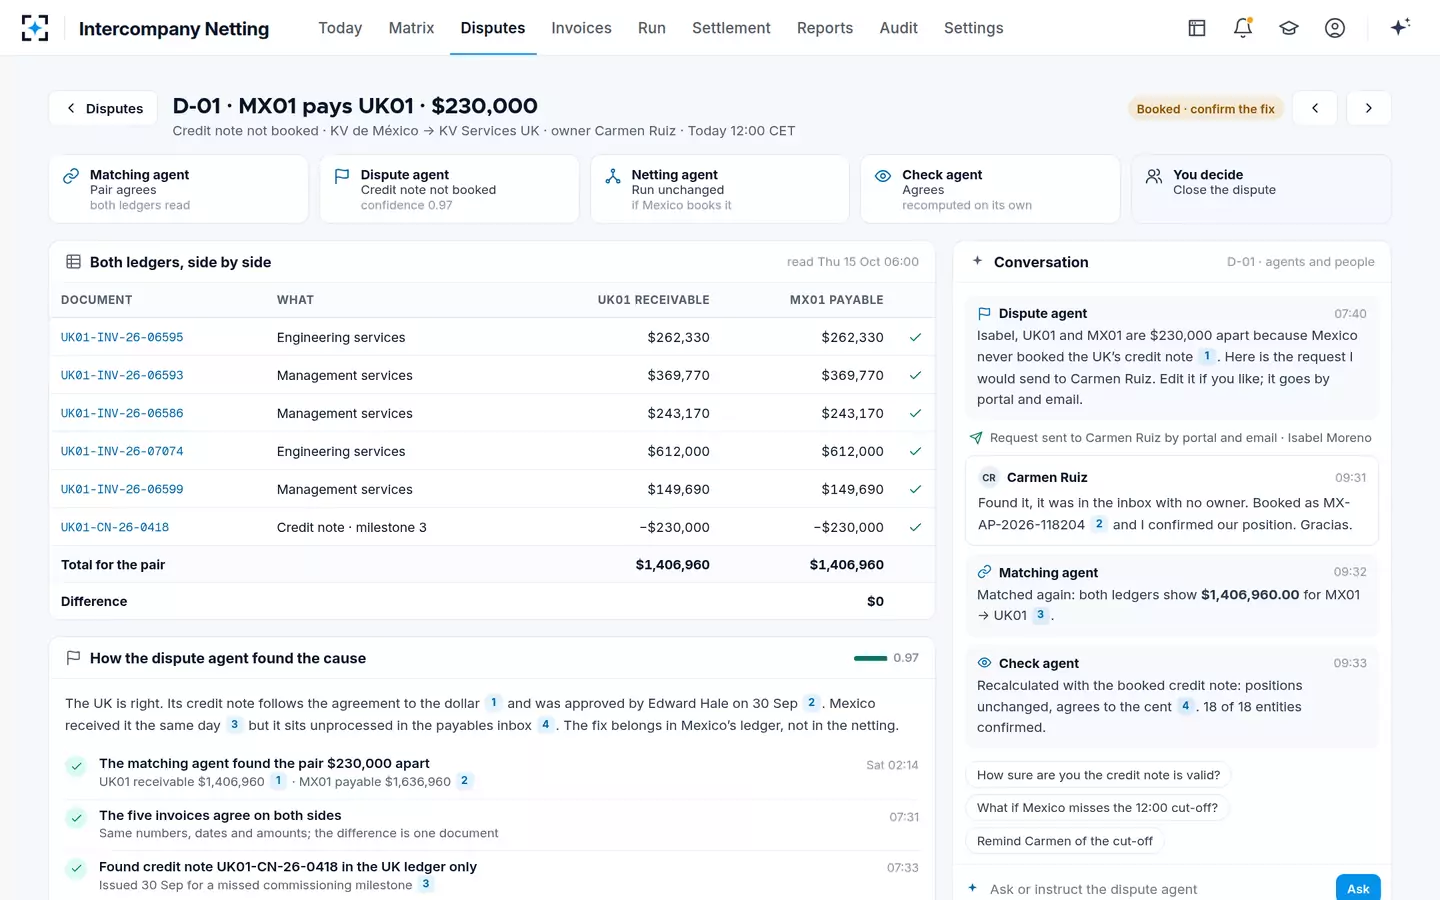This screenshot has height=900, width=1440.
Task: Click the Ask button
Action: [x=1358, y=888]
